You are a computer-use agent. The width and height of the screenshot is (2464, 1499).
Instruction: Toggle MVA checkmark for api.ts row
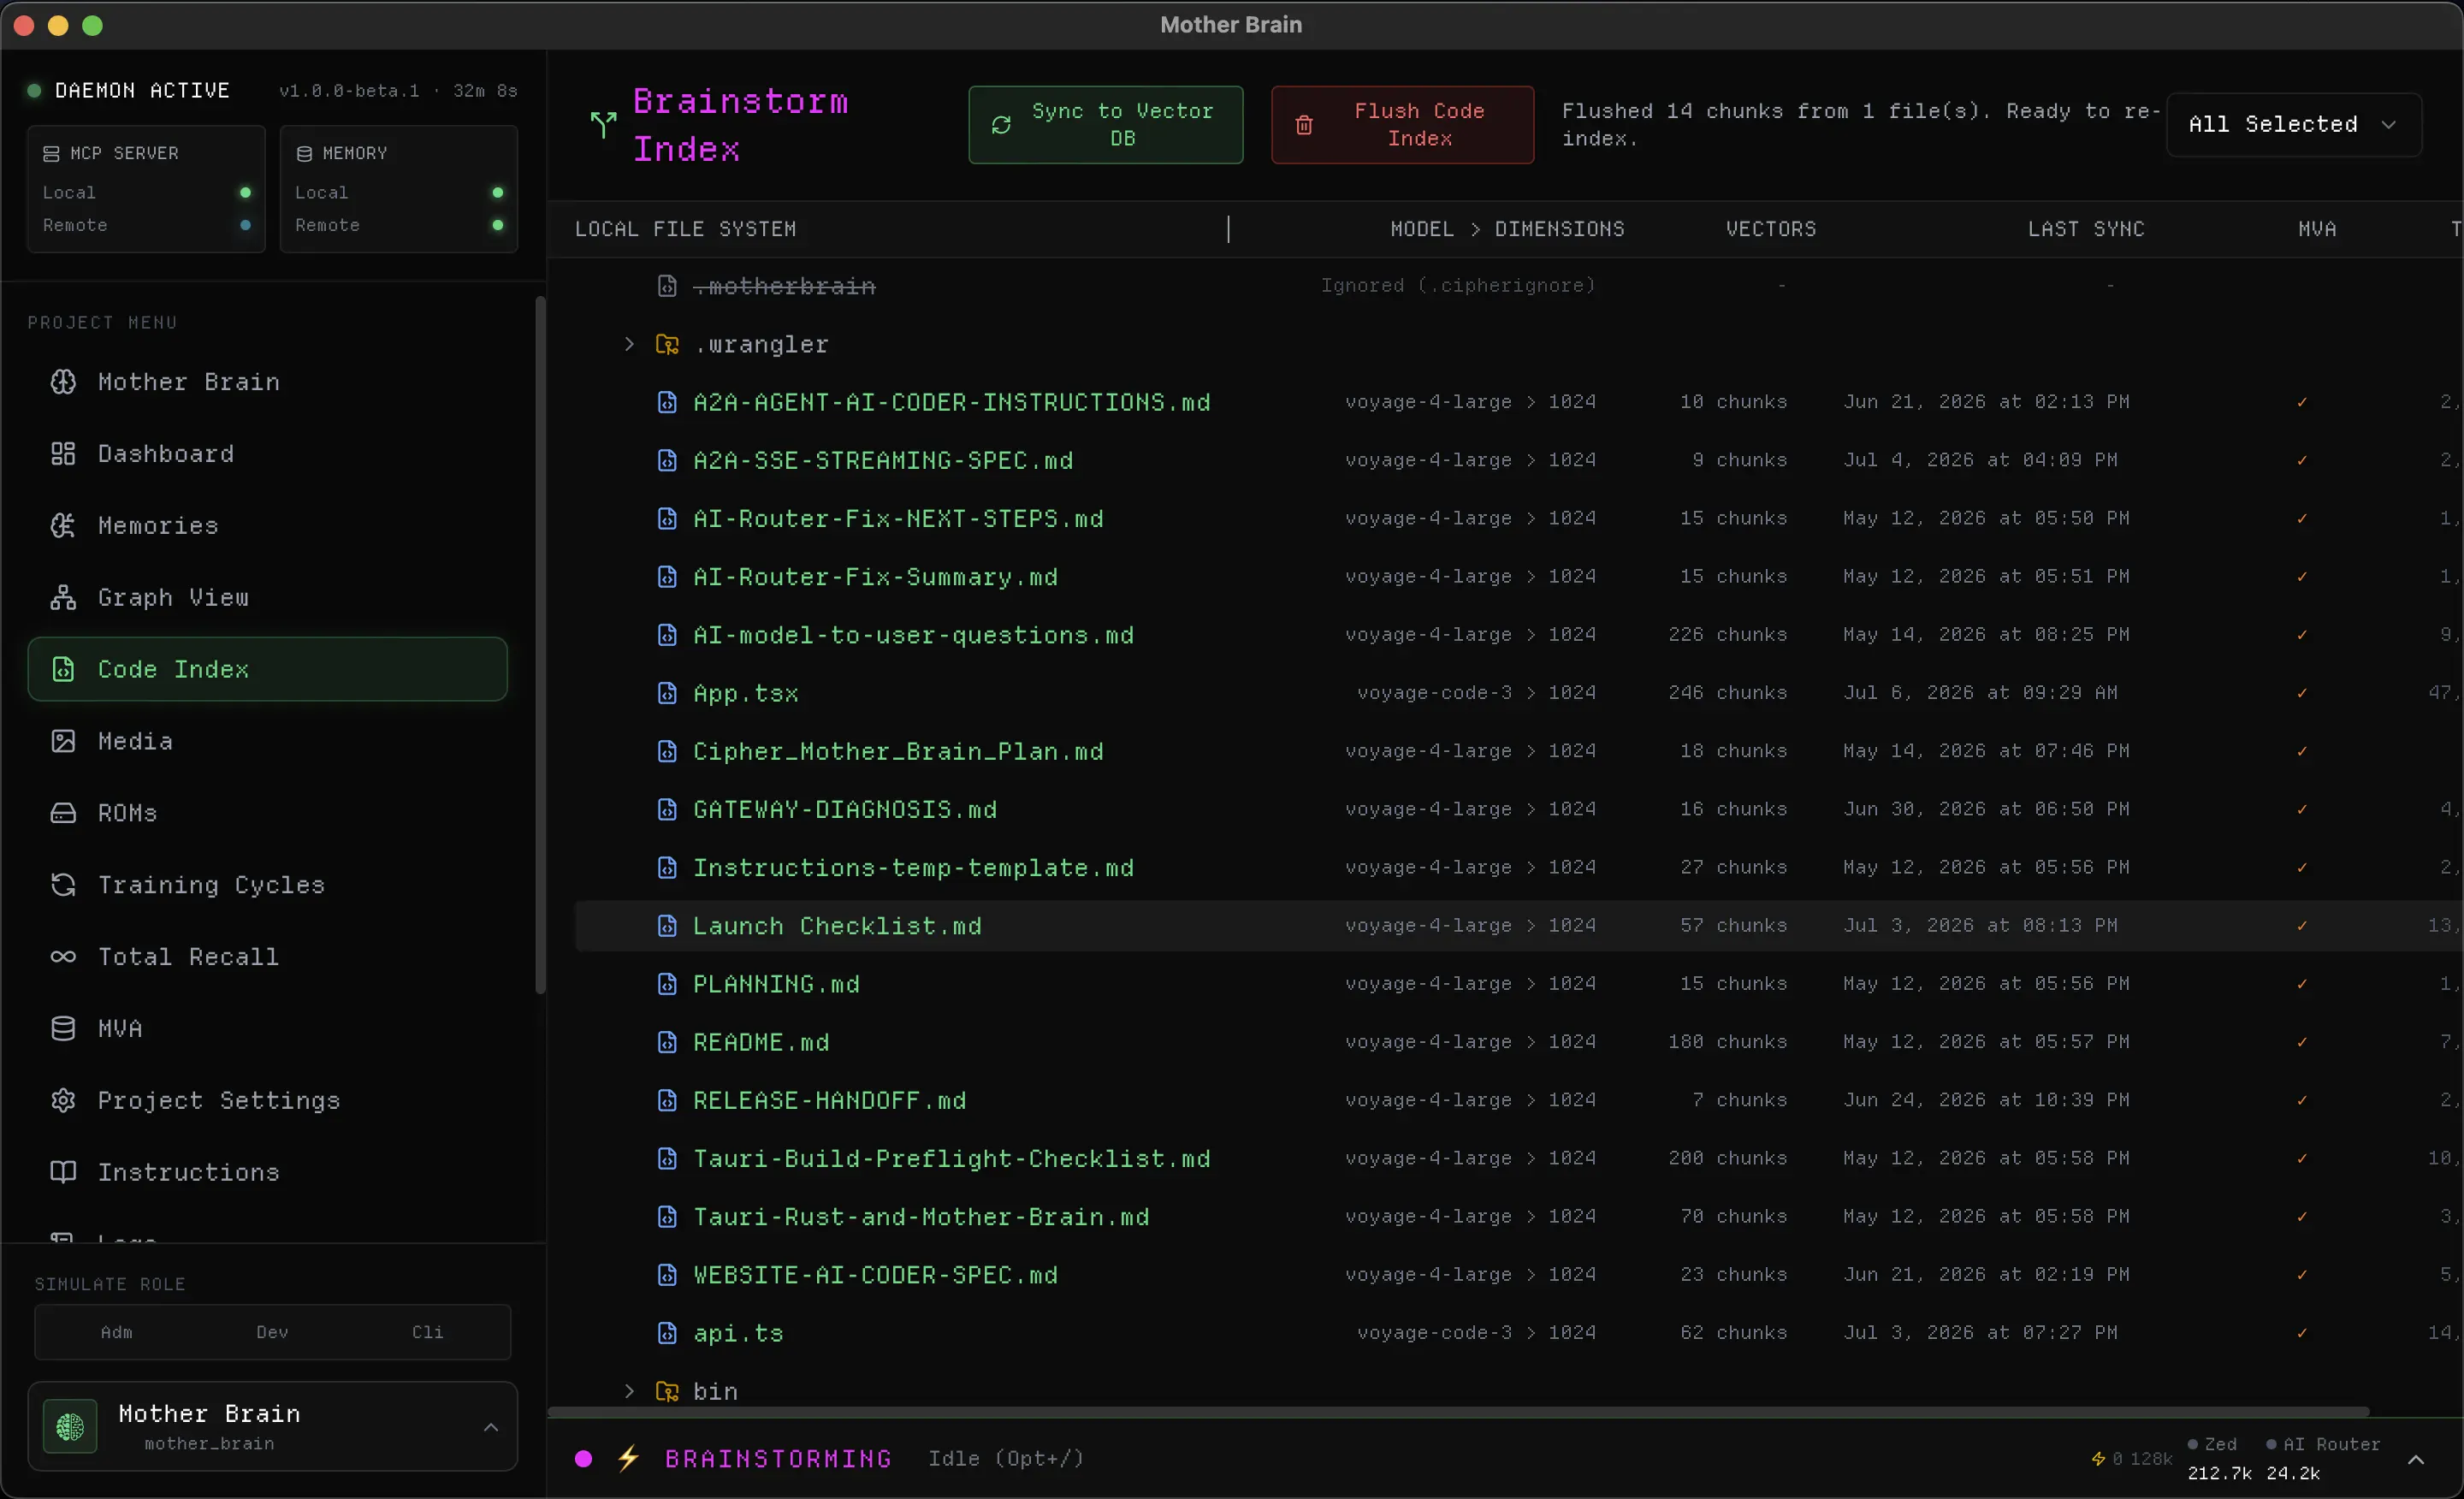click(2302, 1334)
